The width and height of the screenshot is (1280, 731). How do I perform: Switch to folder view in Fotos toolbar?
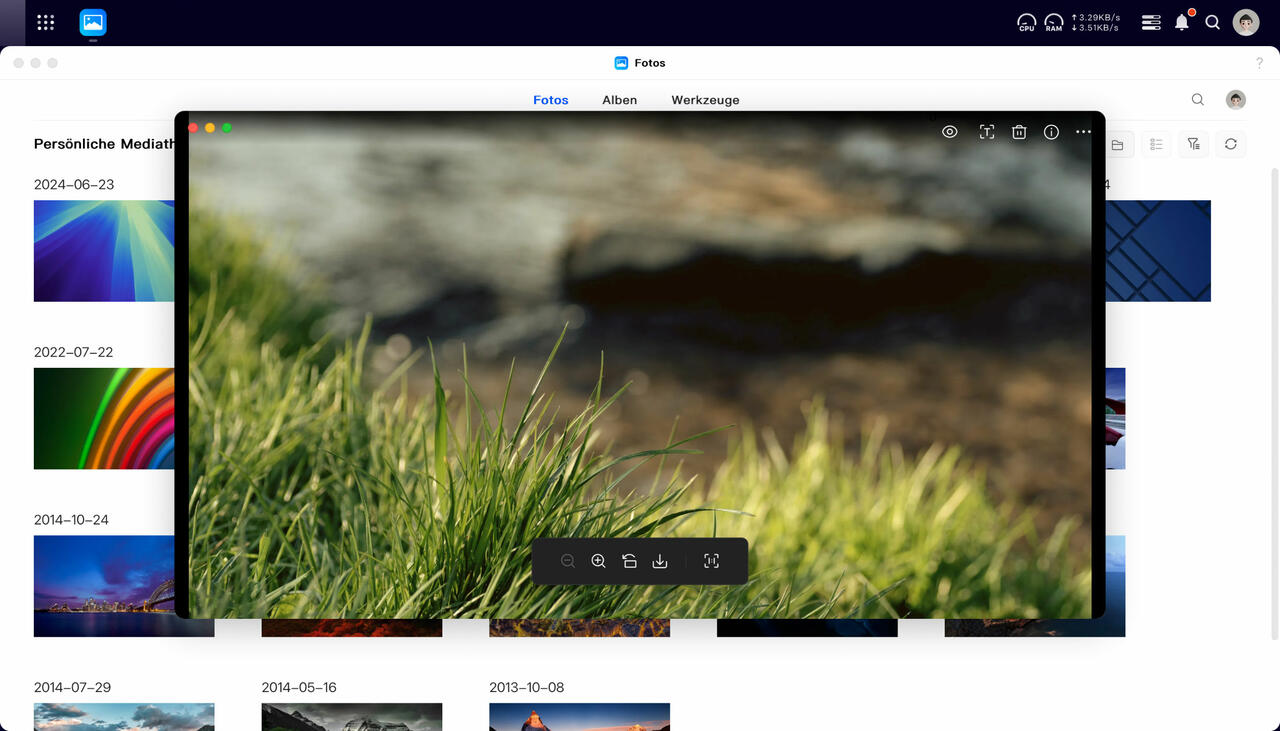pos(1117,145)
